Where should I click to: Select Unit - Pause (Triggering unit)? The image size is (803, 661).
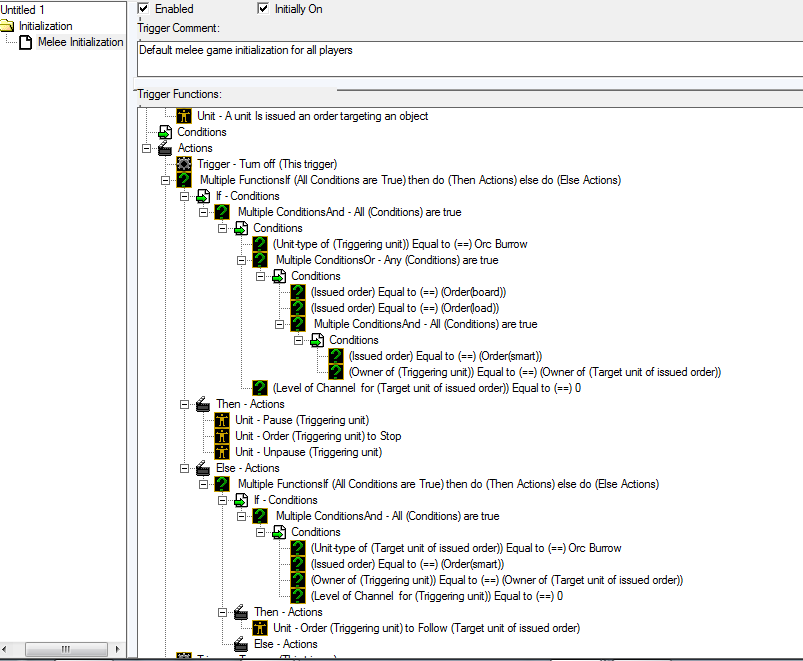point(302,420)
